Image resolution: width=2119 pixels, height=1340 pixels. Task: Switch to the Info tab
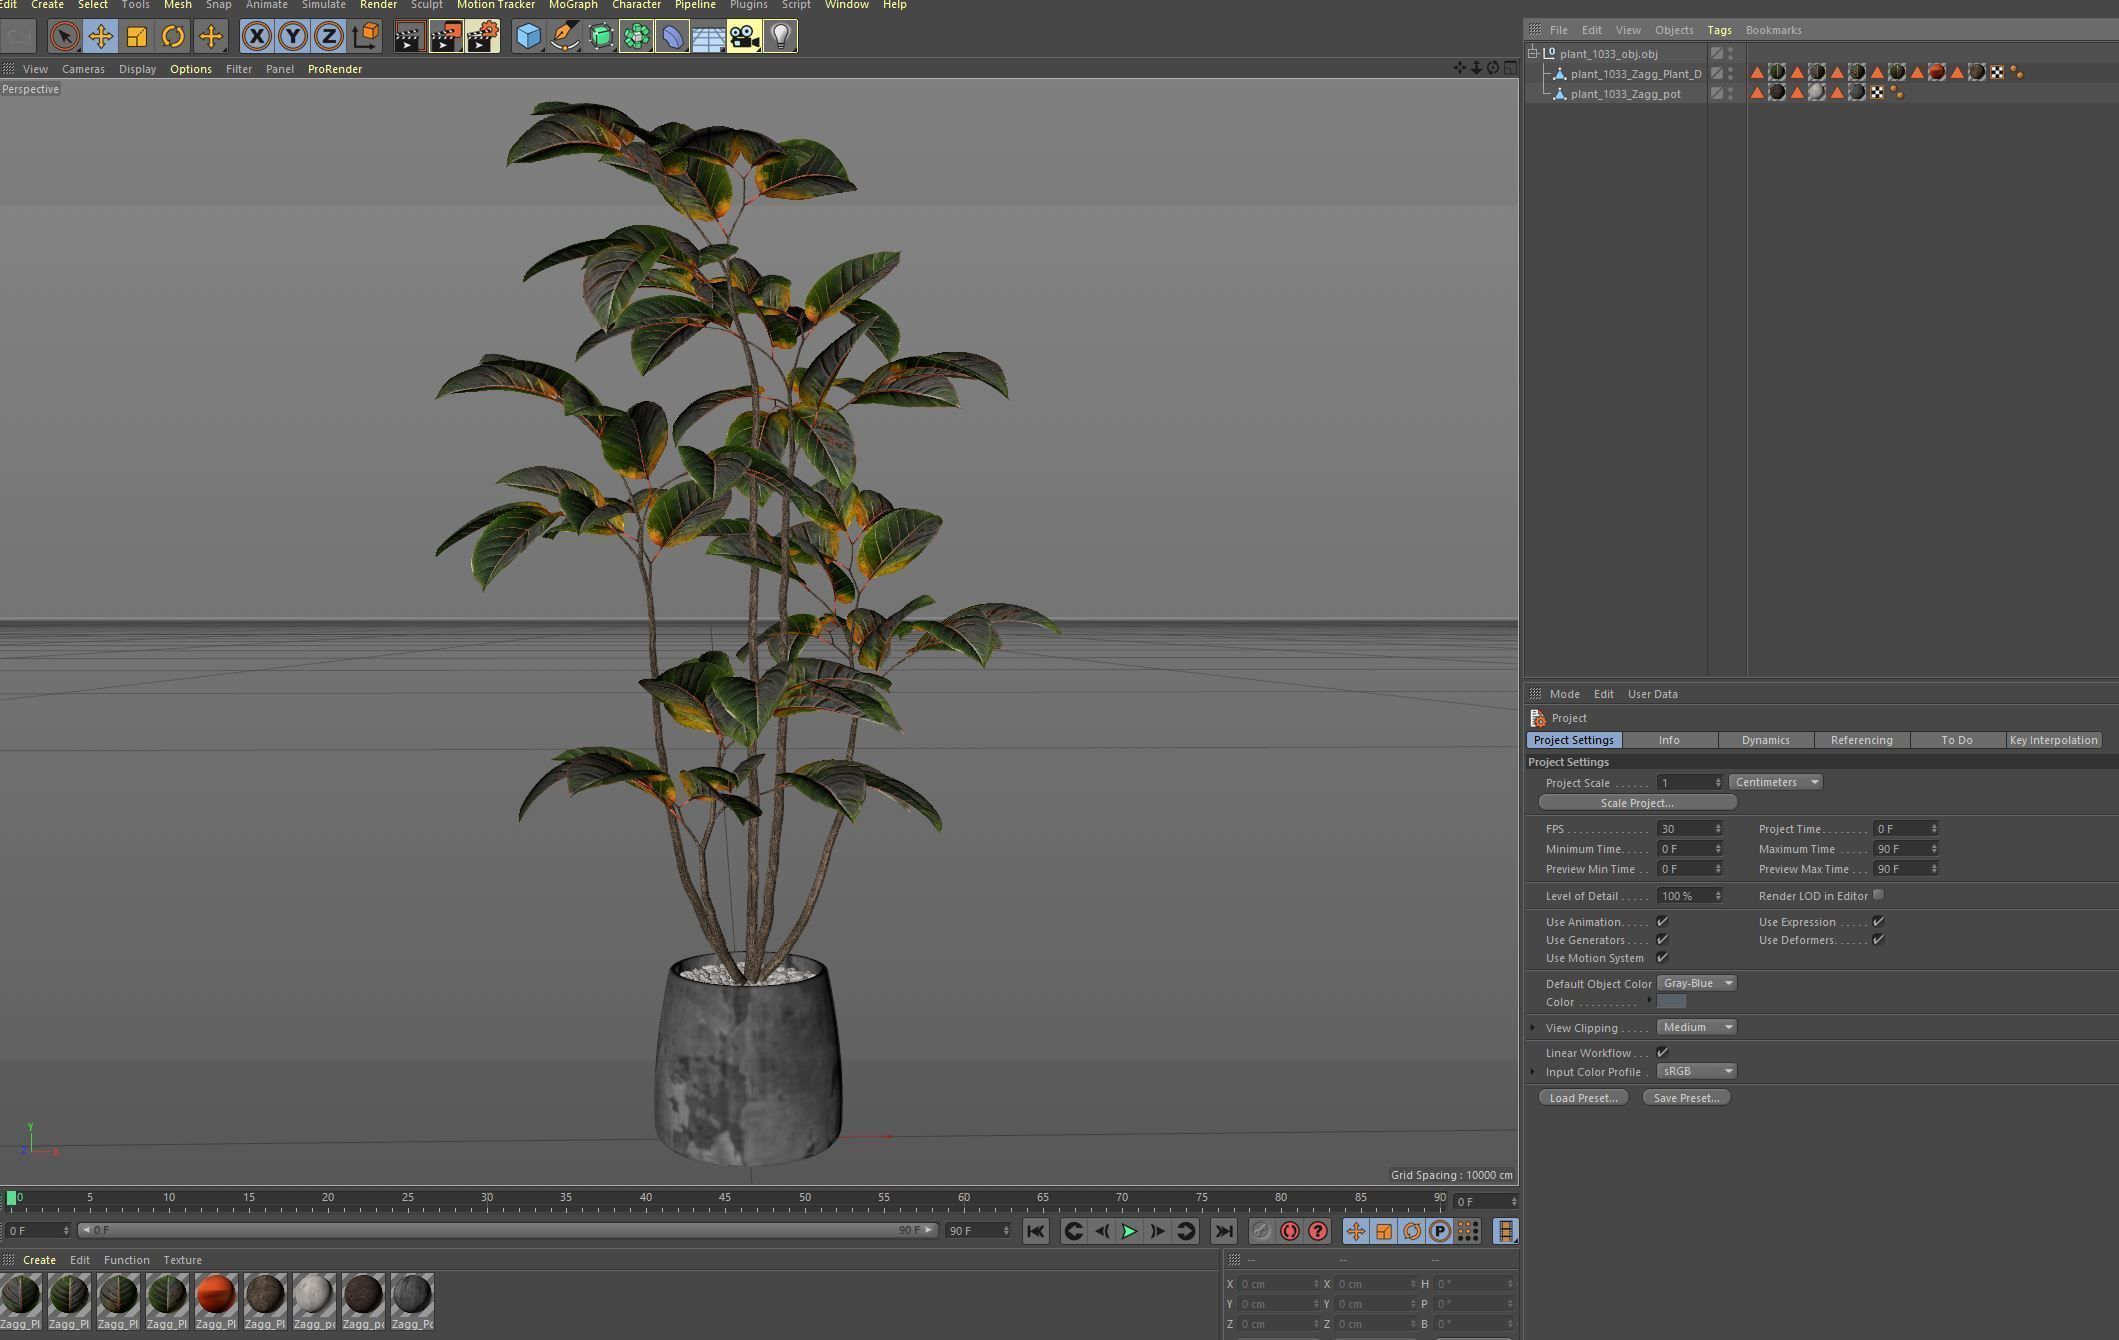coord(1669,740)
